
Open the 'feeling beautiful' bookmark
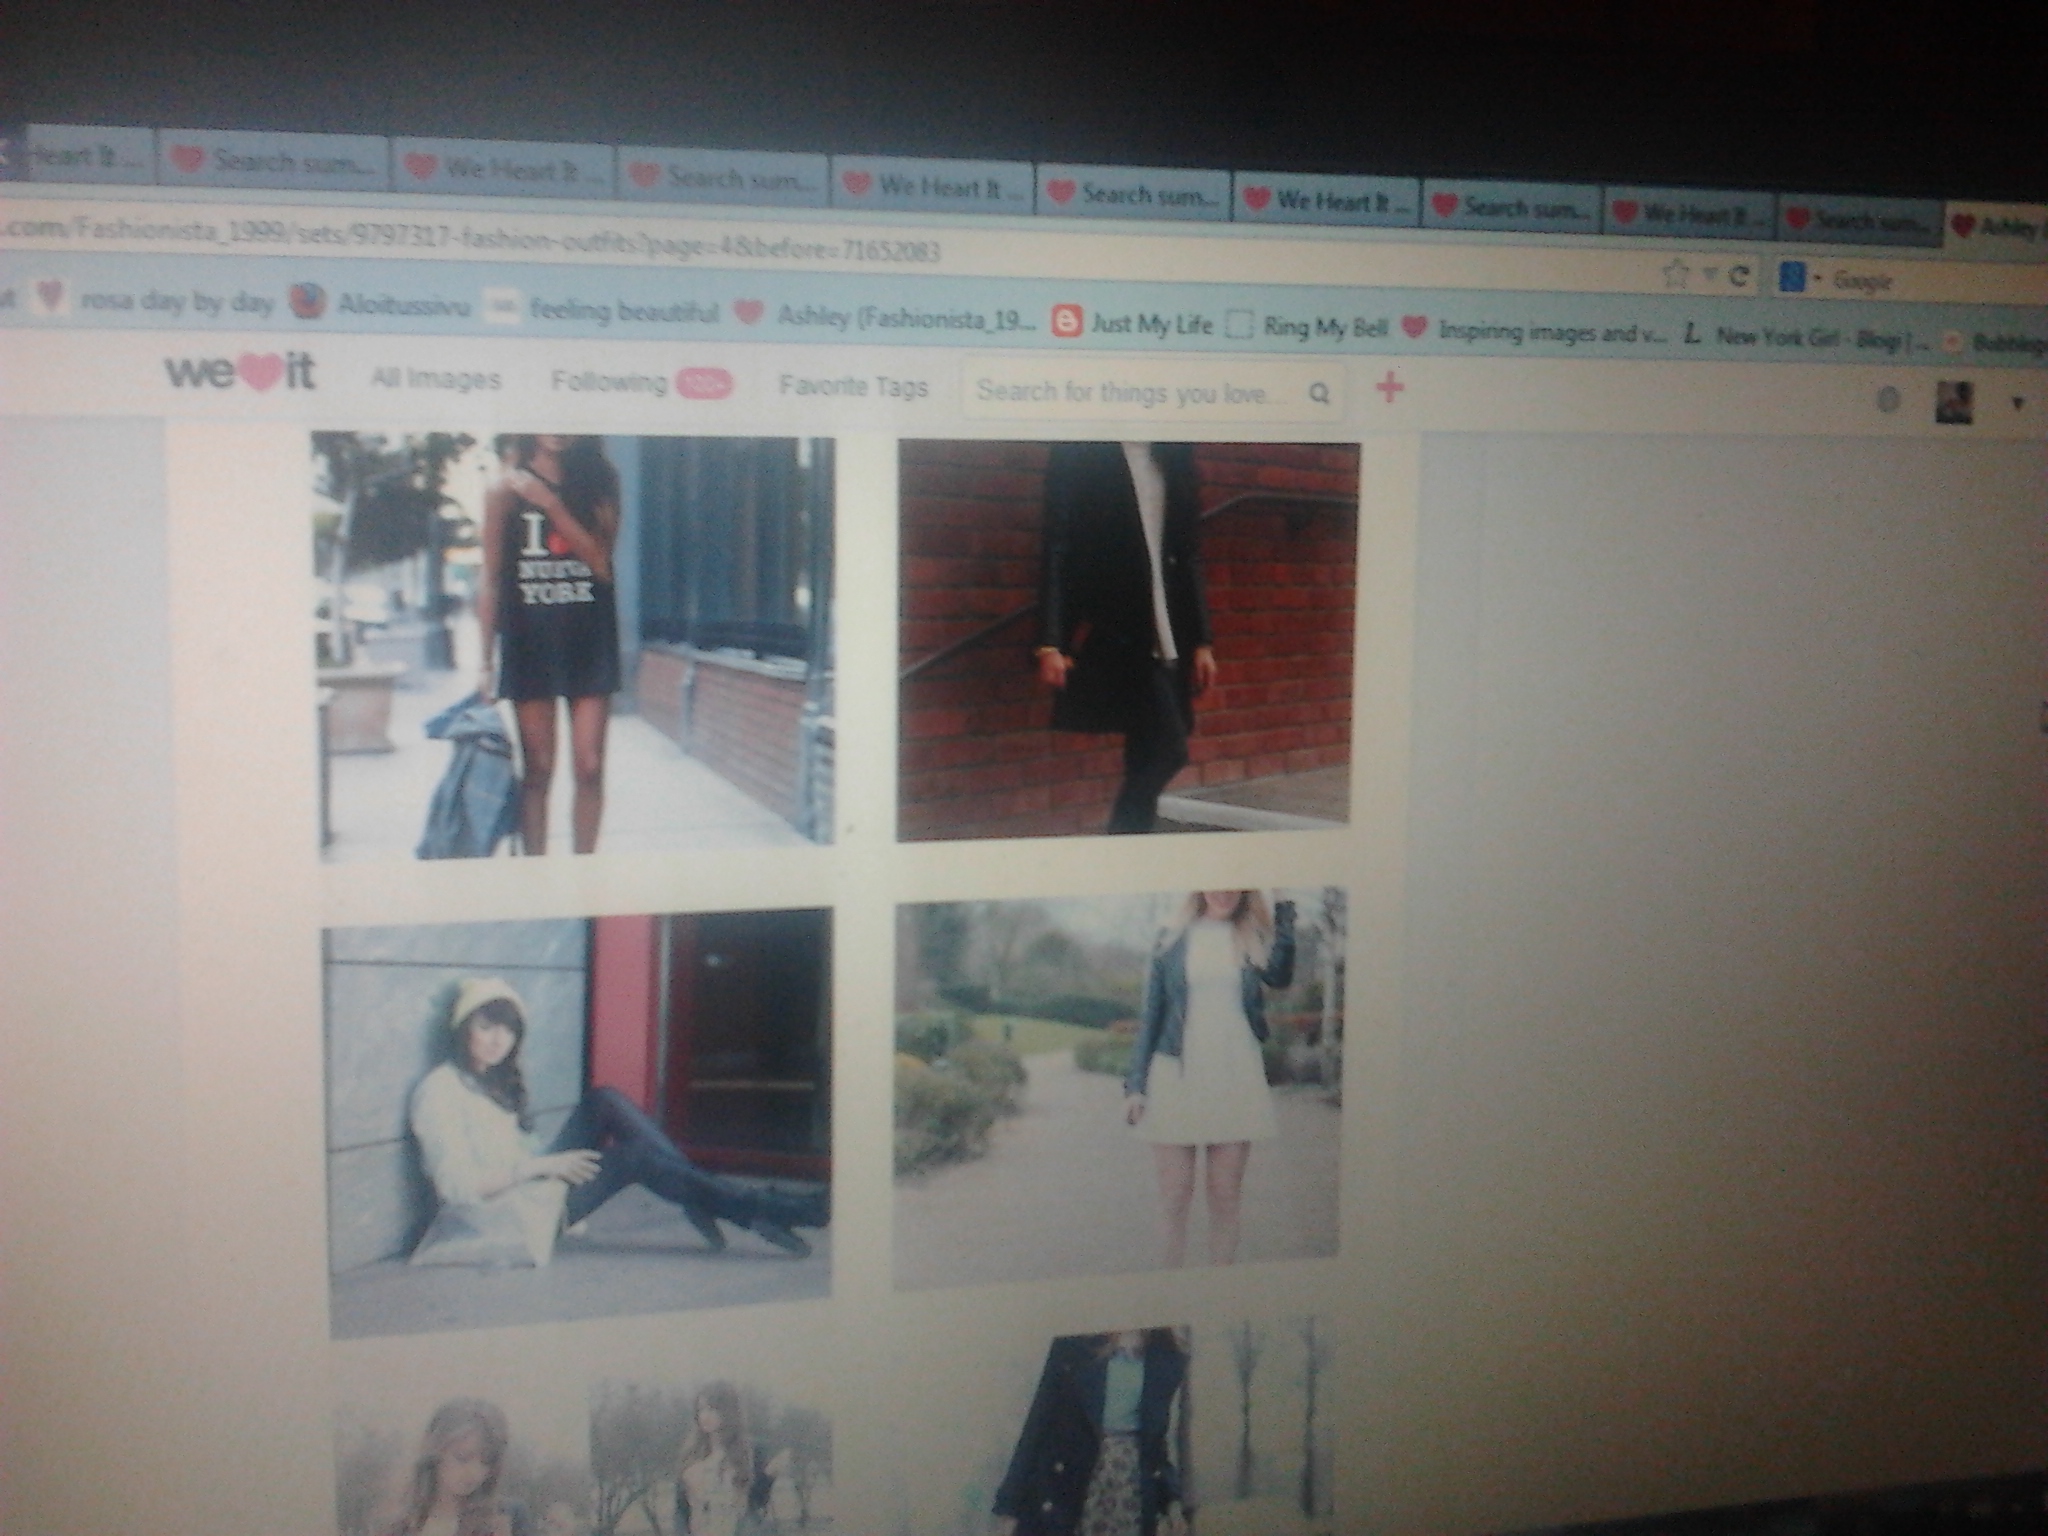click(x=603, y=310)
